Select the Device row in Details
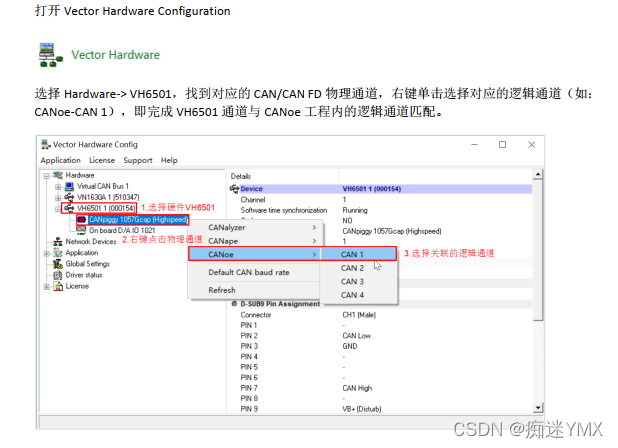 pyautogui.click(x=381, y=189)
